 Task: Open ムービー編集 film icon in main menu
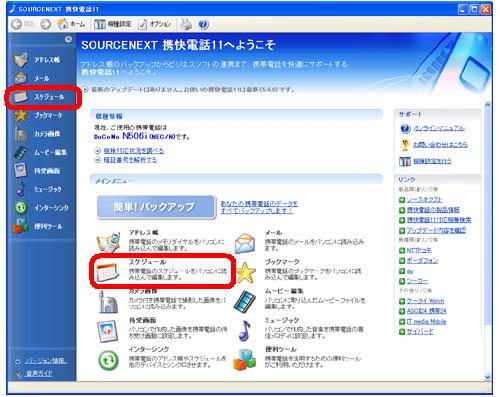[245, 302]
